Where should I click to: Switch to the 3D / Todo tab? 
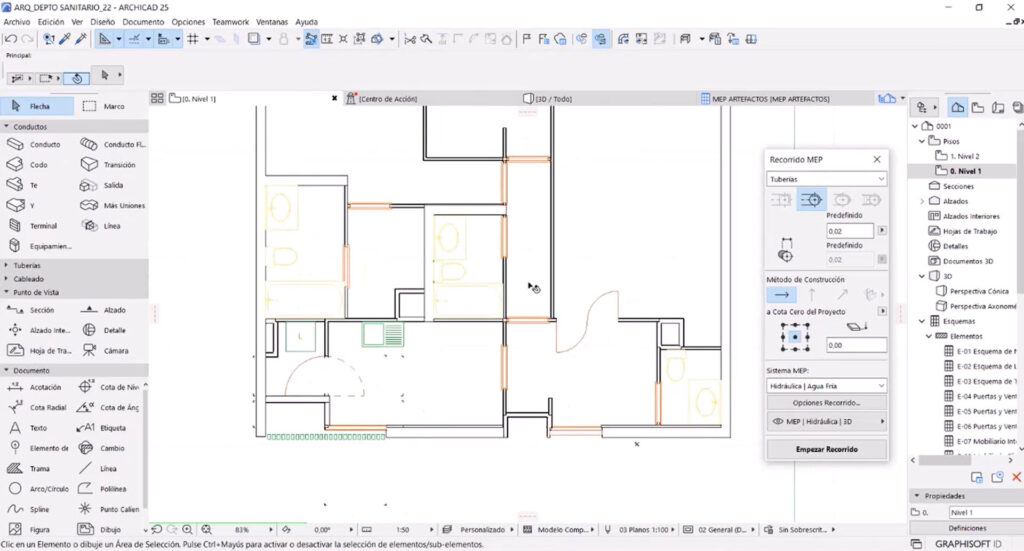547,99
